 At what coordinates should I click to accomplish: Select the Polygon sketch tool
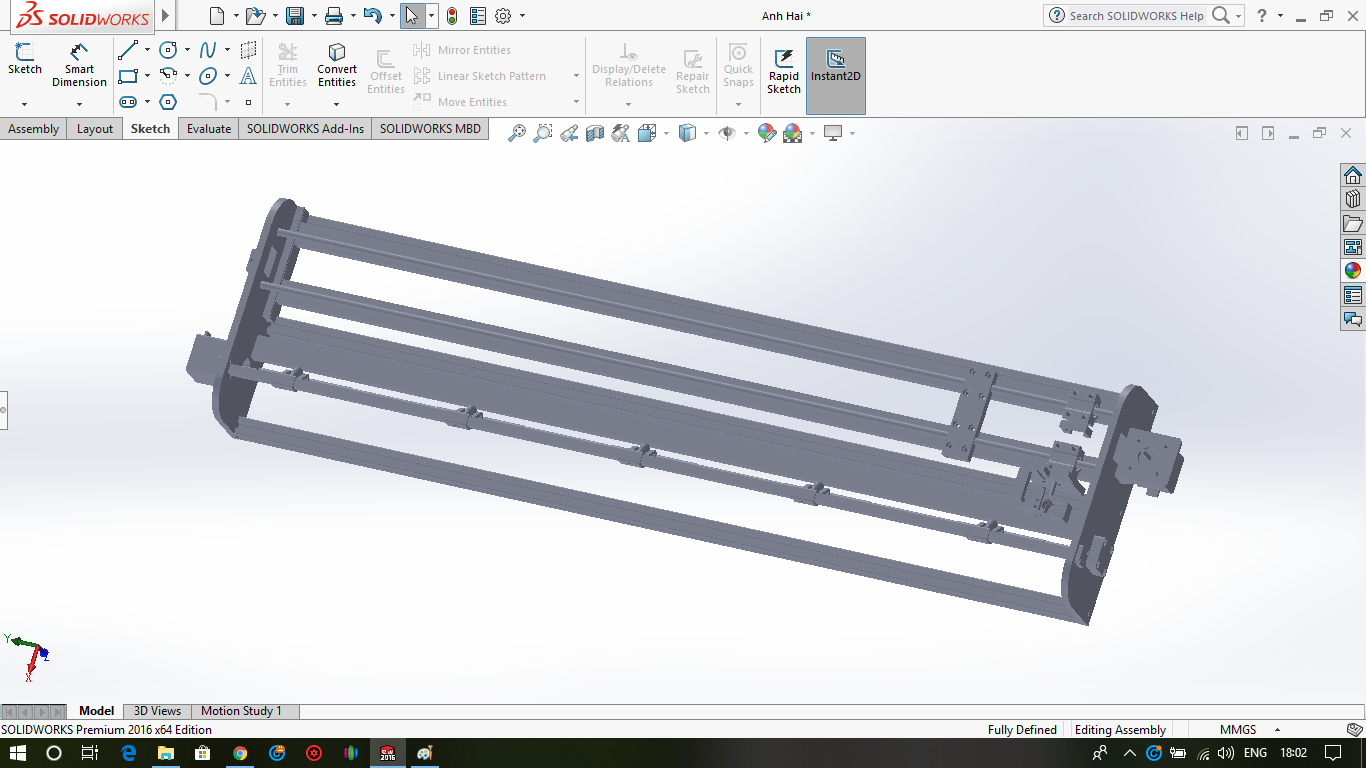[x=168, y=102]
